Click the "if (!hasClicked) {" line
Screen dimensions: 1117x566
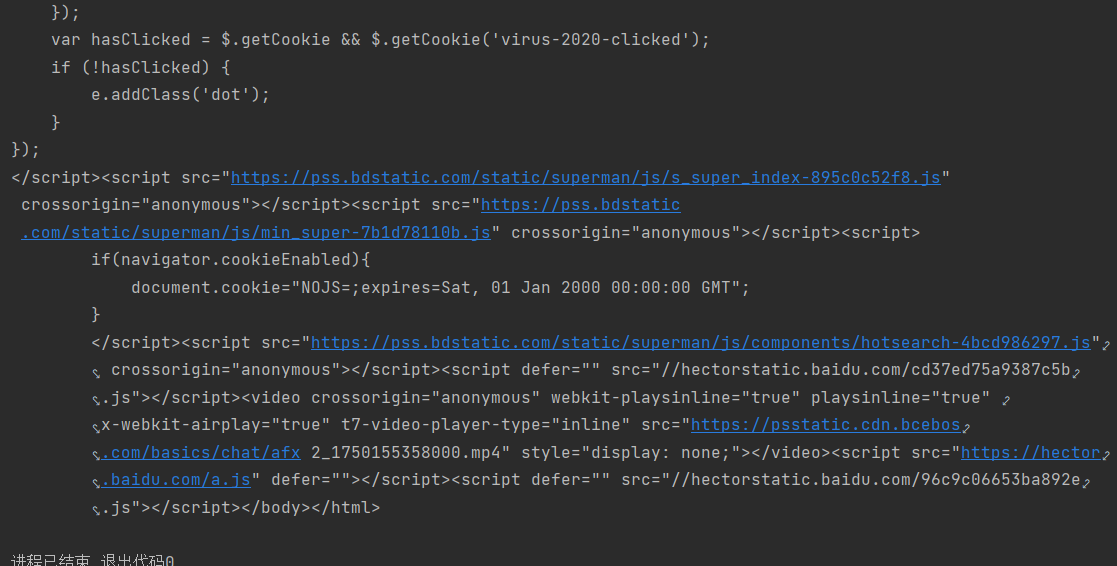point(140,68)
